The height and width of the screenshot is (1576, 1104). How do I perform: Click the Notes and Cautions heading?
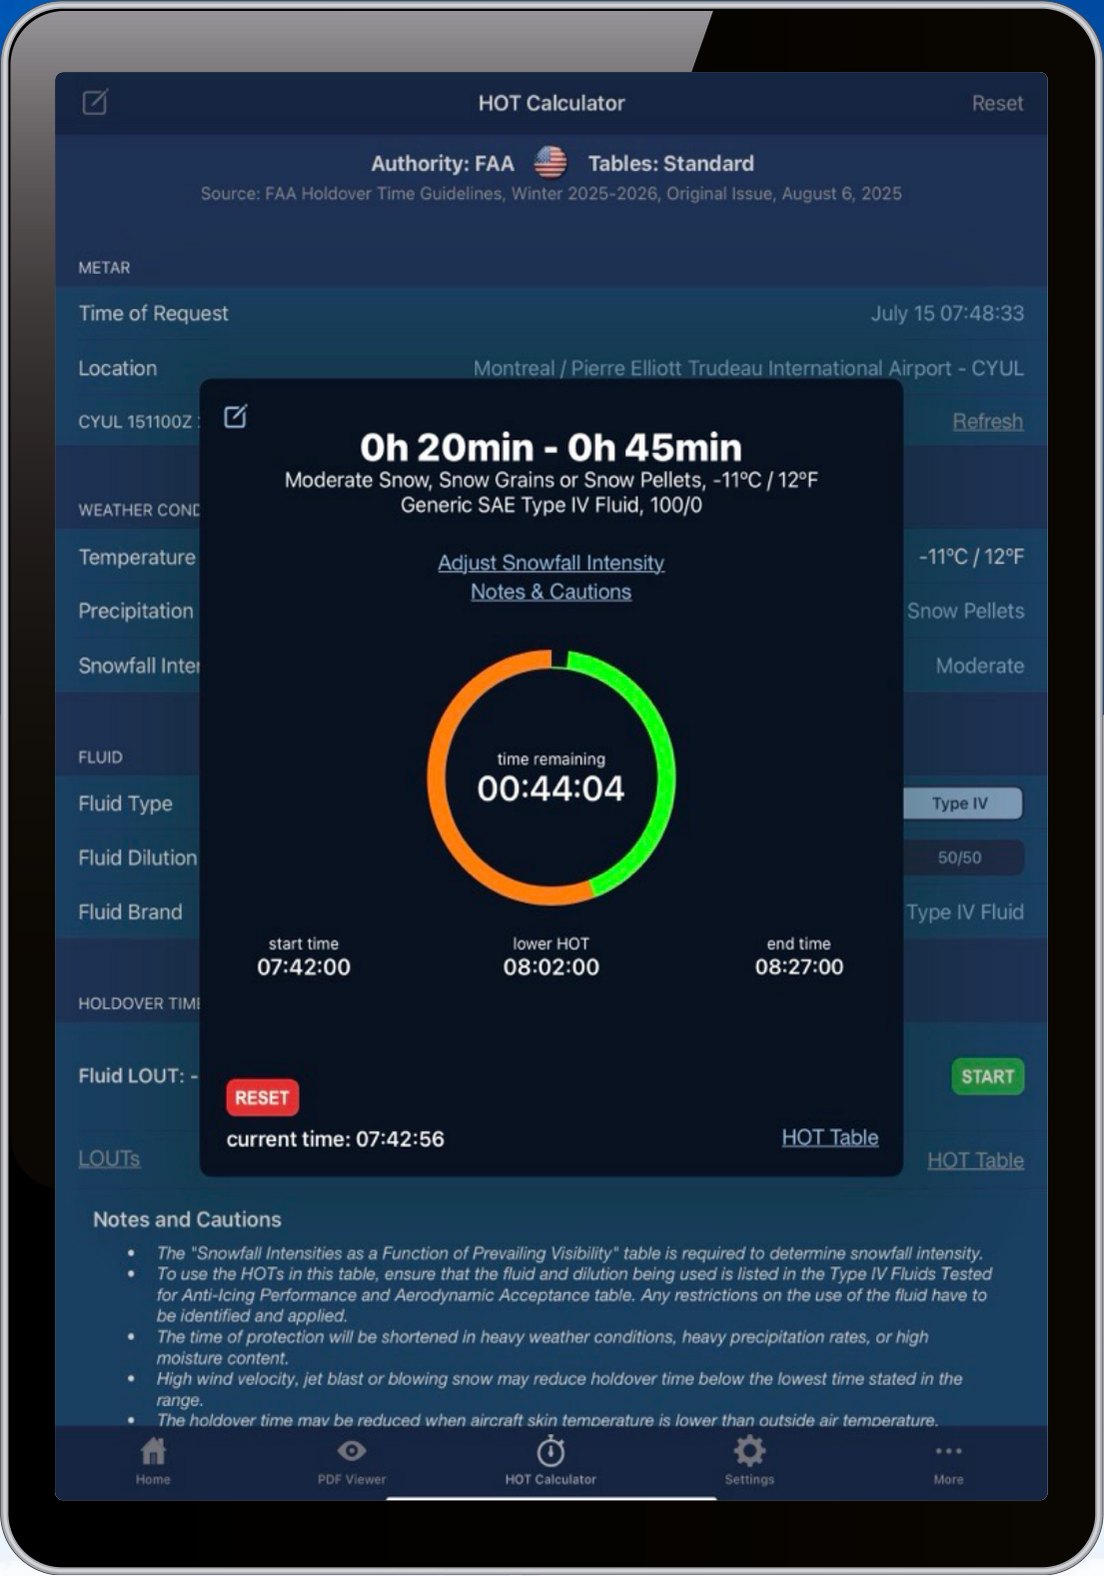pos(187,1219)
